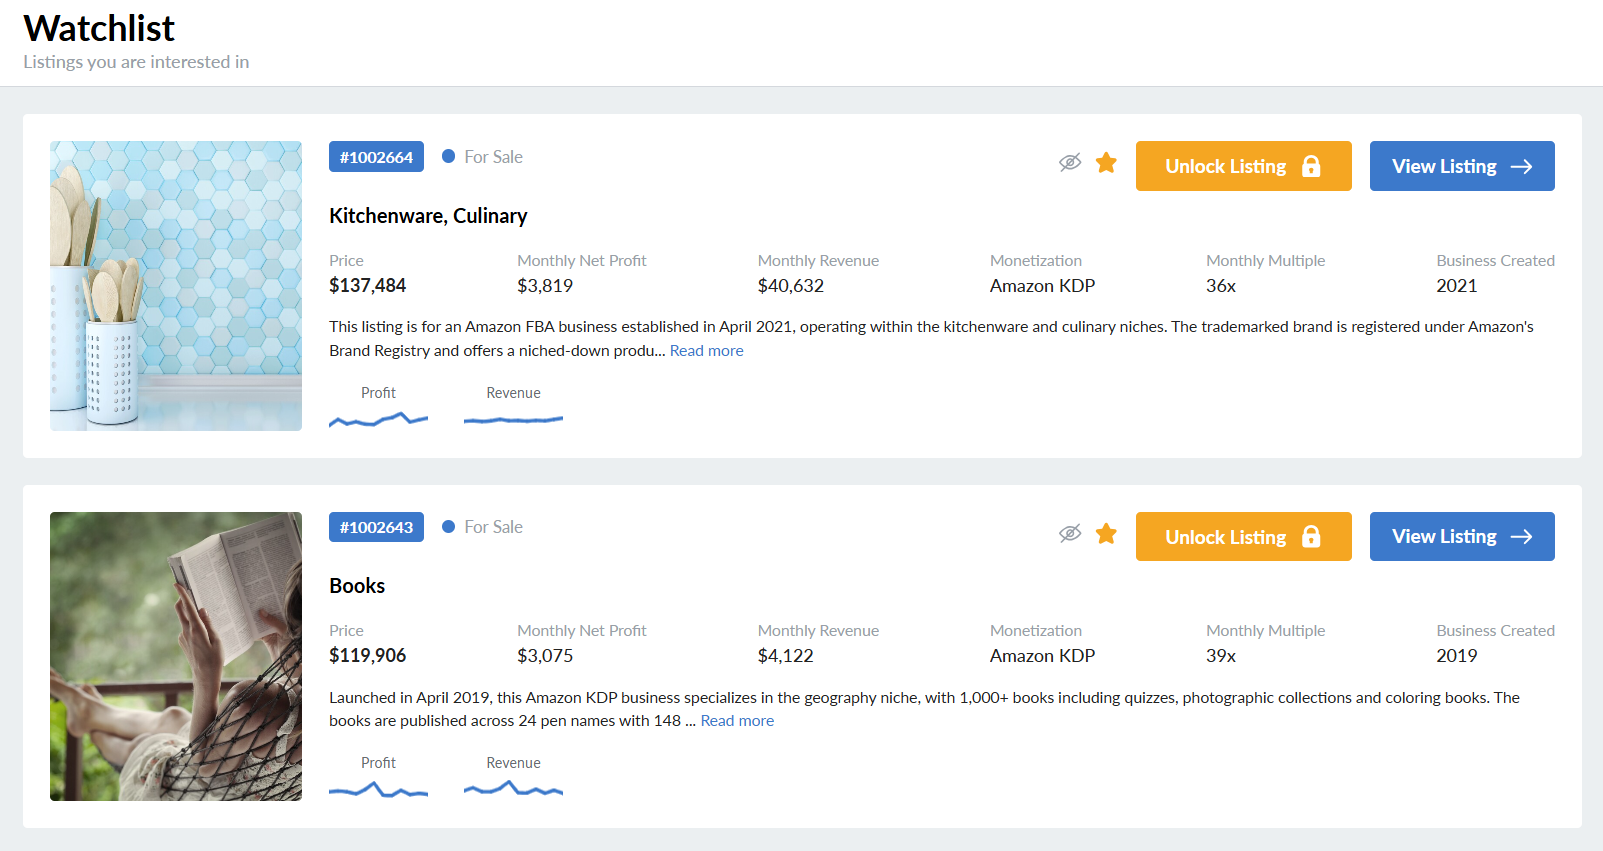Open the Books listing title
Screen dimensions: 1603x851
click(x=357, y=586)
